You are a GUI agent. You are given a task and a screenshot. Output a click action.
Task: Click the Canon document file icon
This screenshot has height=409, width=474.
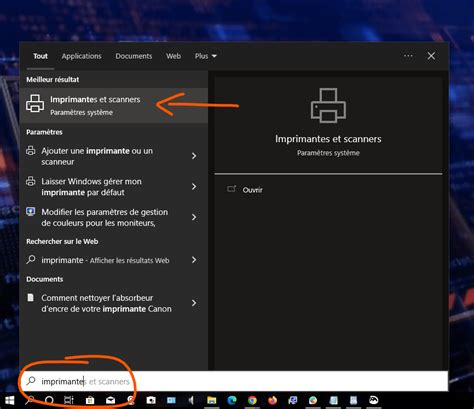[x=30, y=297]
